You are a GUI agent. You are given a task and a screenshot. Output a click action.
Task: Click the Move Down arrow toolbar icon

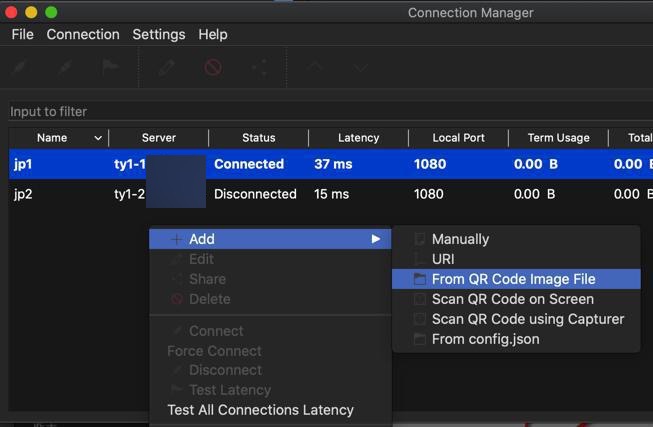(360, 67)
